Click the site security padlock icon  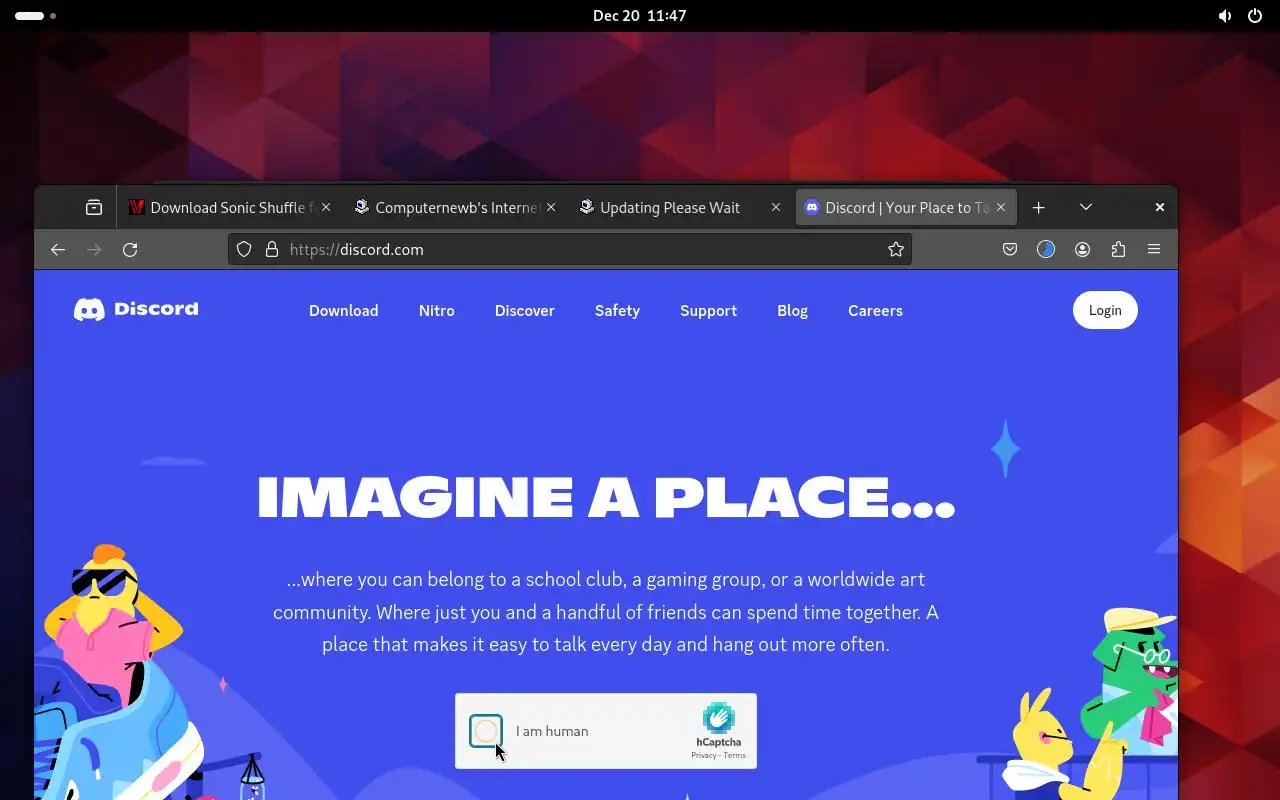point(271,249)
